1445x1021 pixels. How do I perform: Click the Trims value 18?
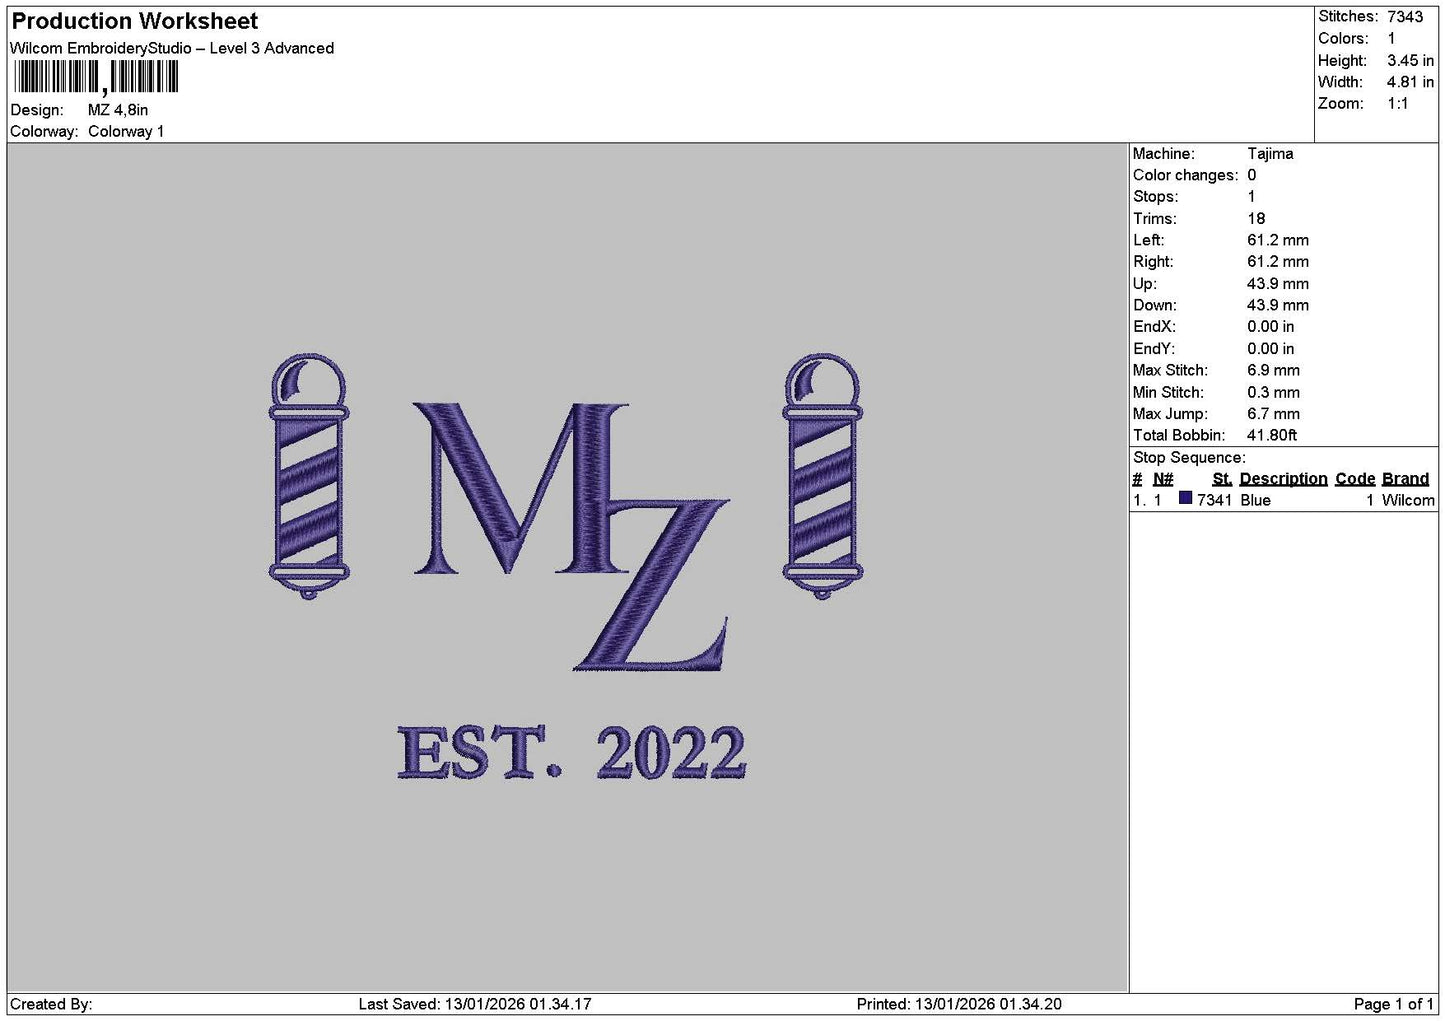1256,219
